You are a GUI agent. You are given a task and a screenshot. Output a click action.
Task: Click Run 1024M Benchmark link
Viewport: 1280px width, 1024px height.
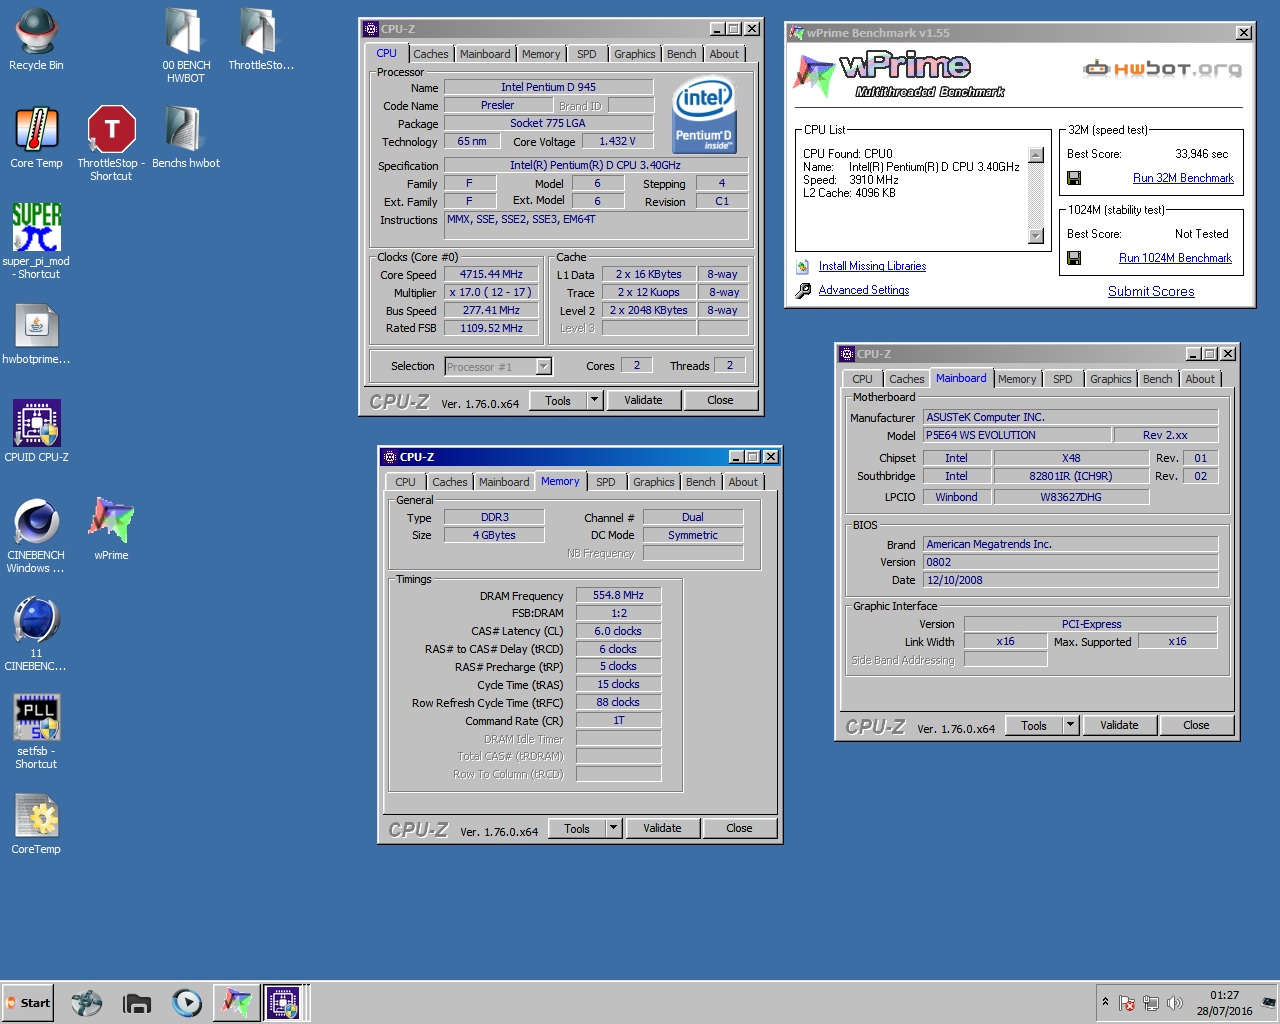point(1175,258)
